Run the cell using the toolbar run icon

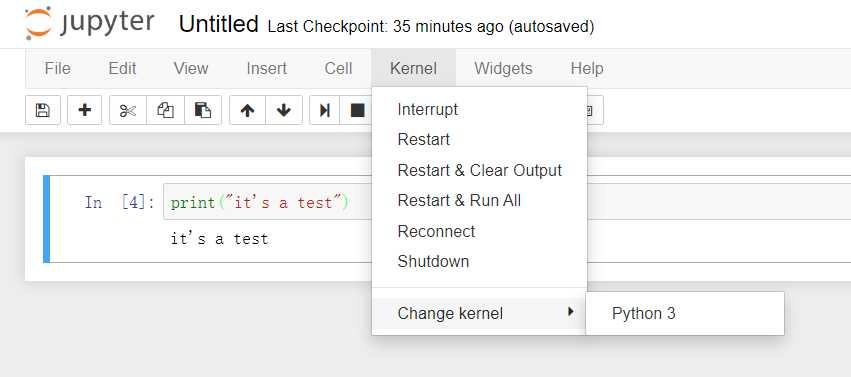coord(325,110)
